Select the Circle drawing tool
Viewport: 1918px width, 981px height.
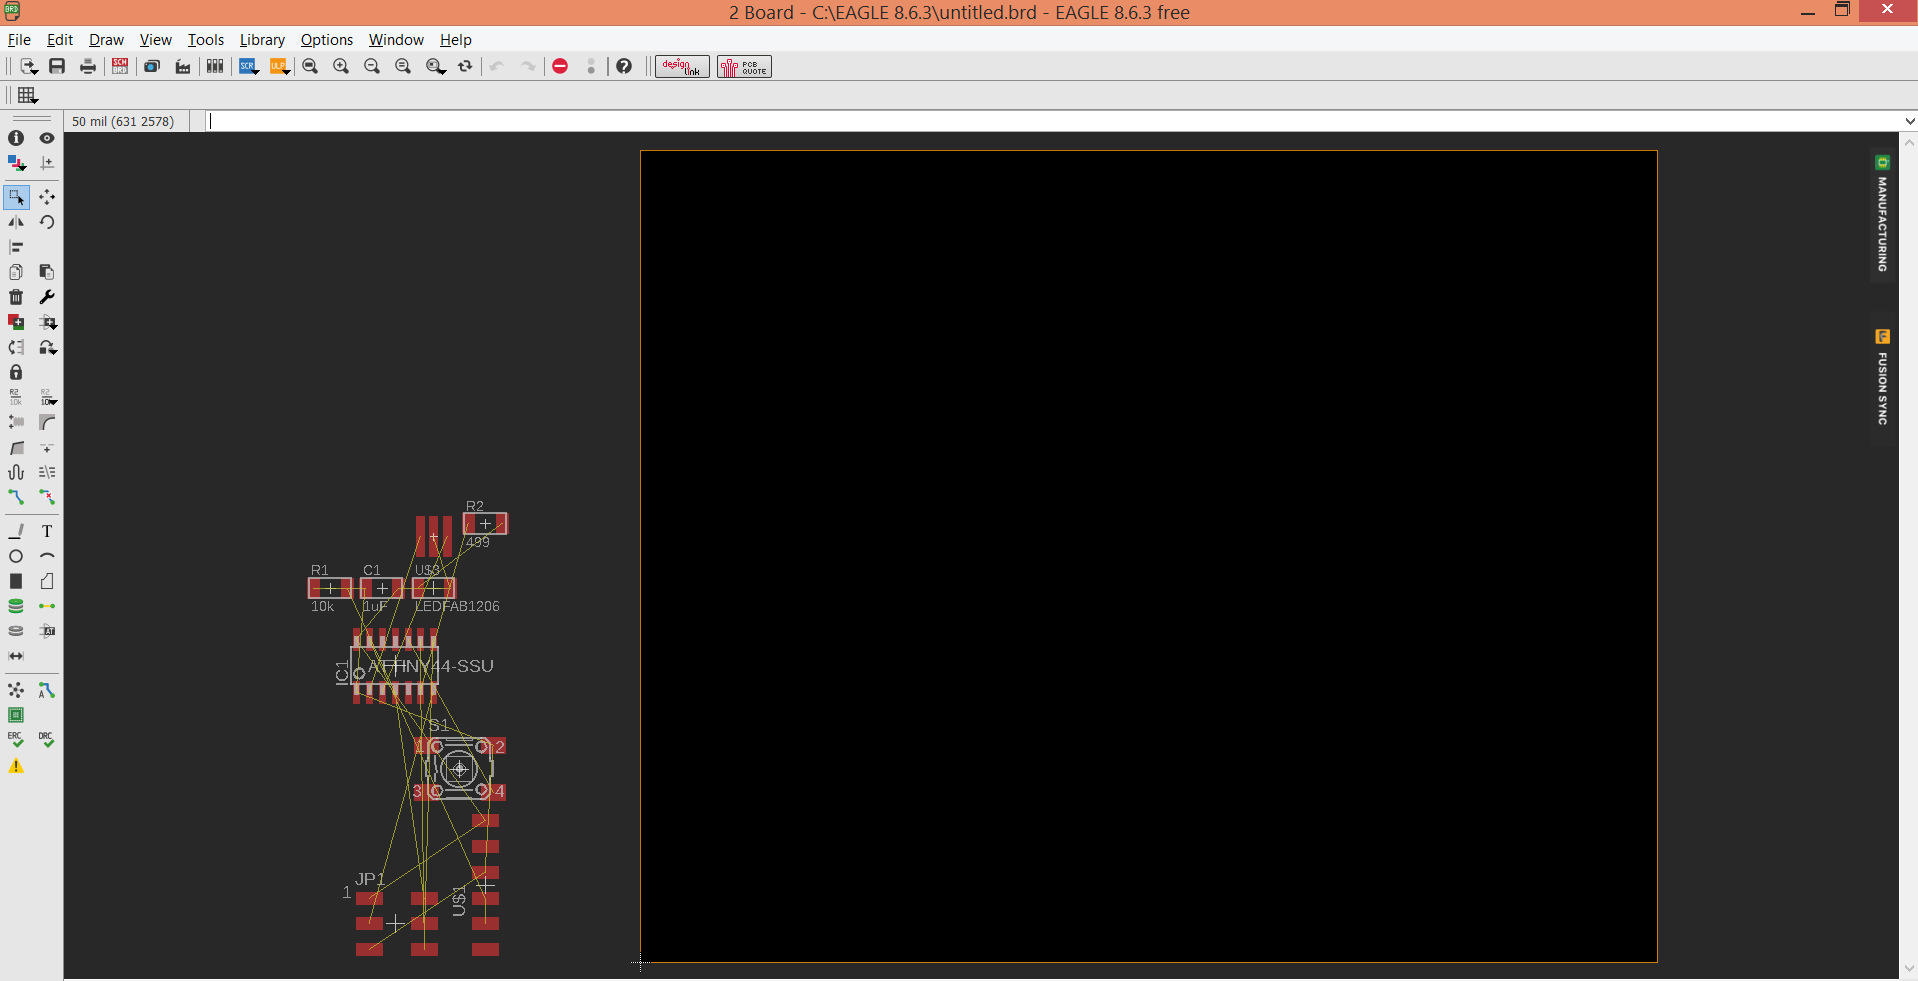[x=16, y=556]
